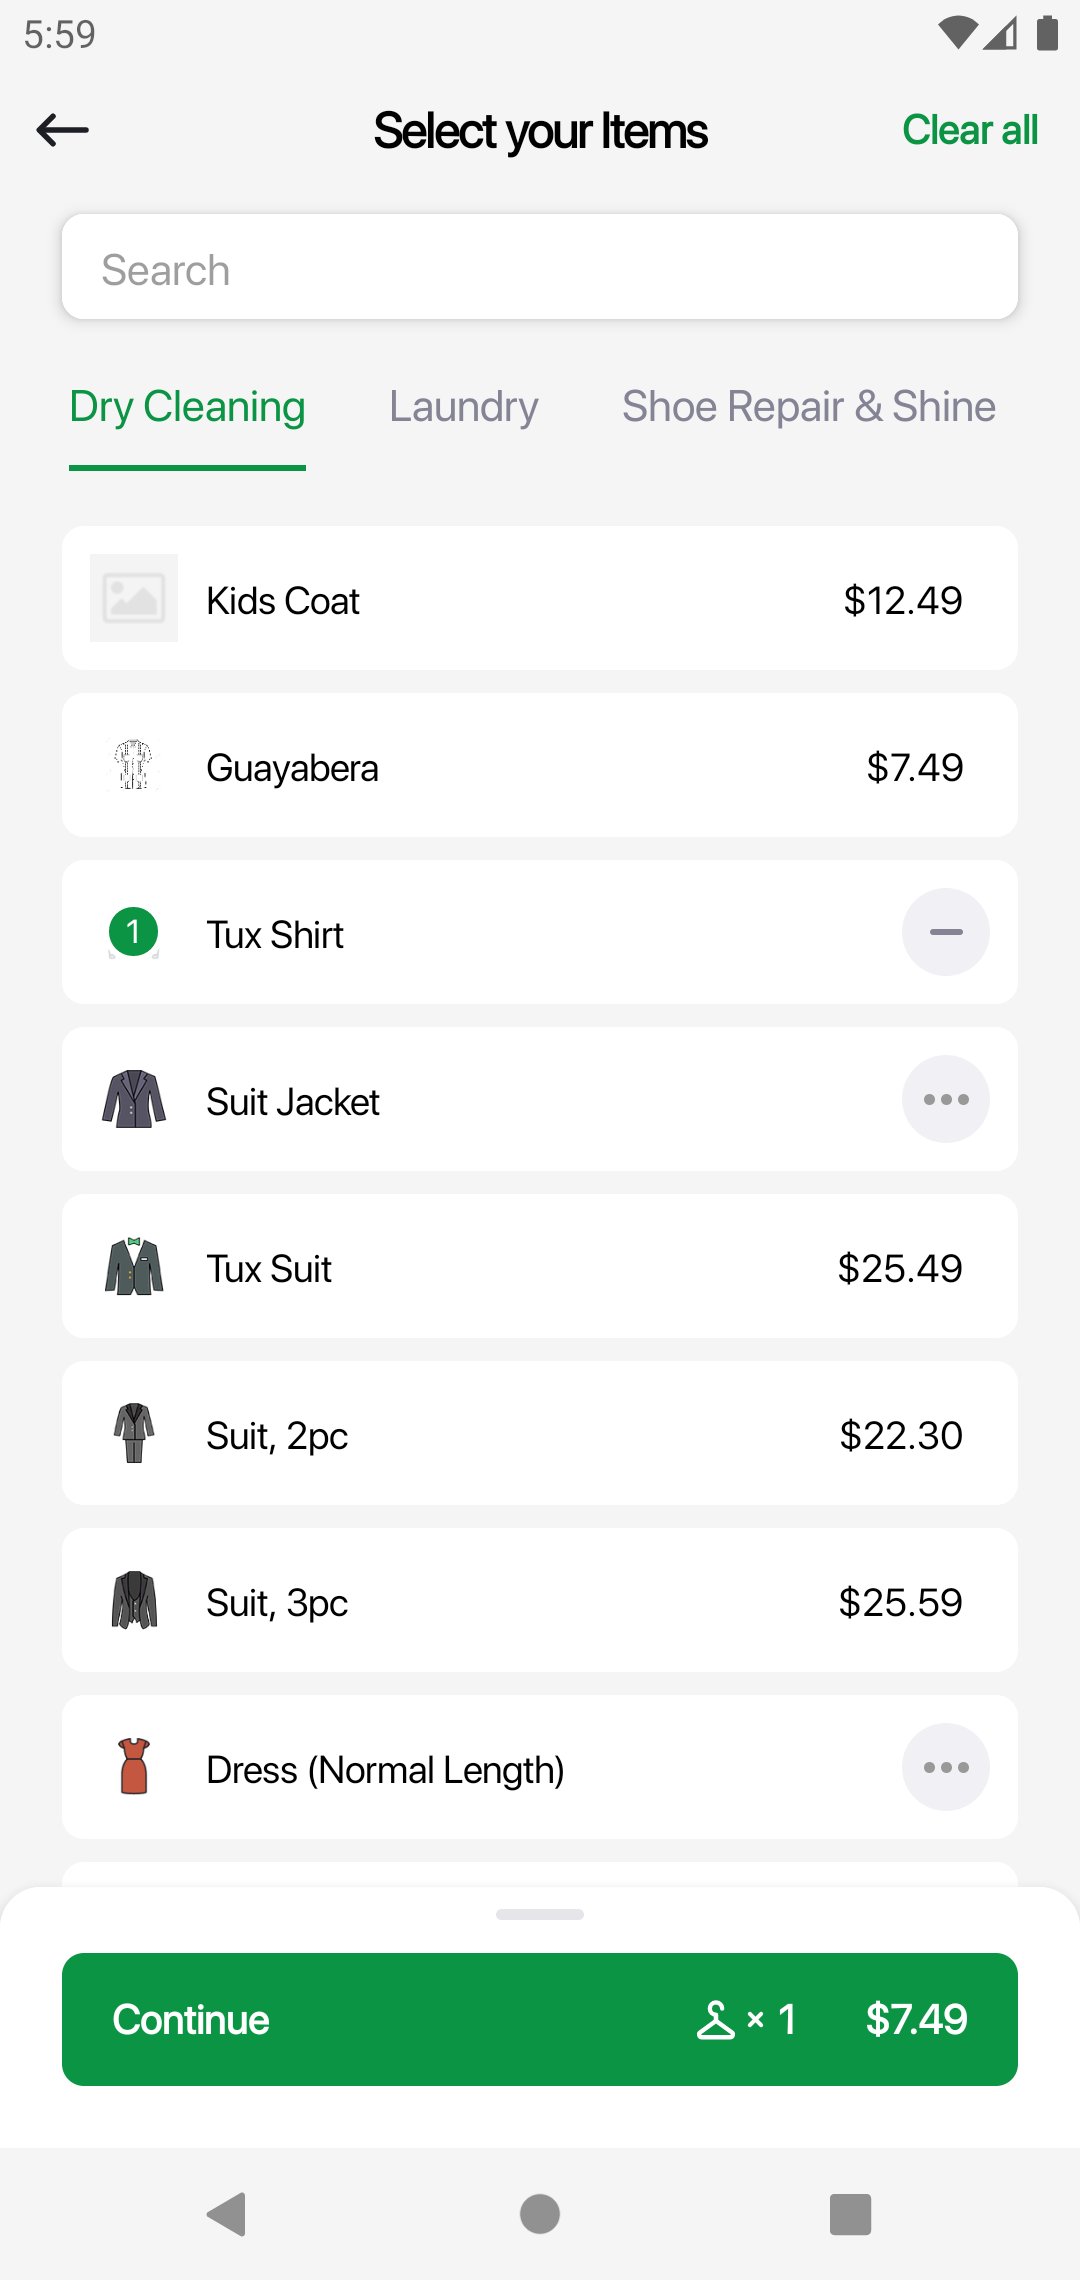Select the Dry Cleaning tab
The width and height of the screenshot is (1080, 2280).
[187, 407]
